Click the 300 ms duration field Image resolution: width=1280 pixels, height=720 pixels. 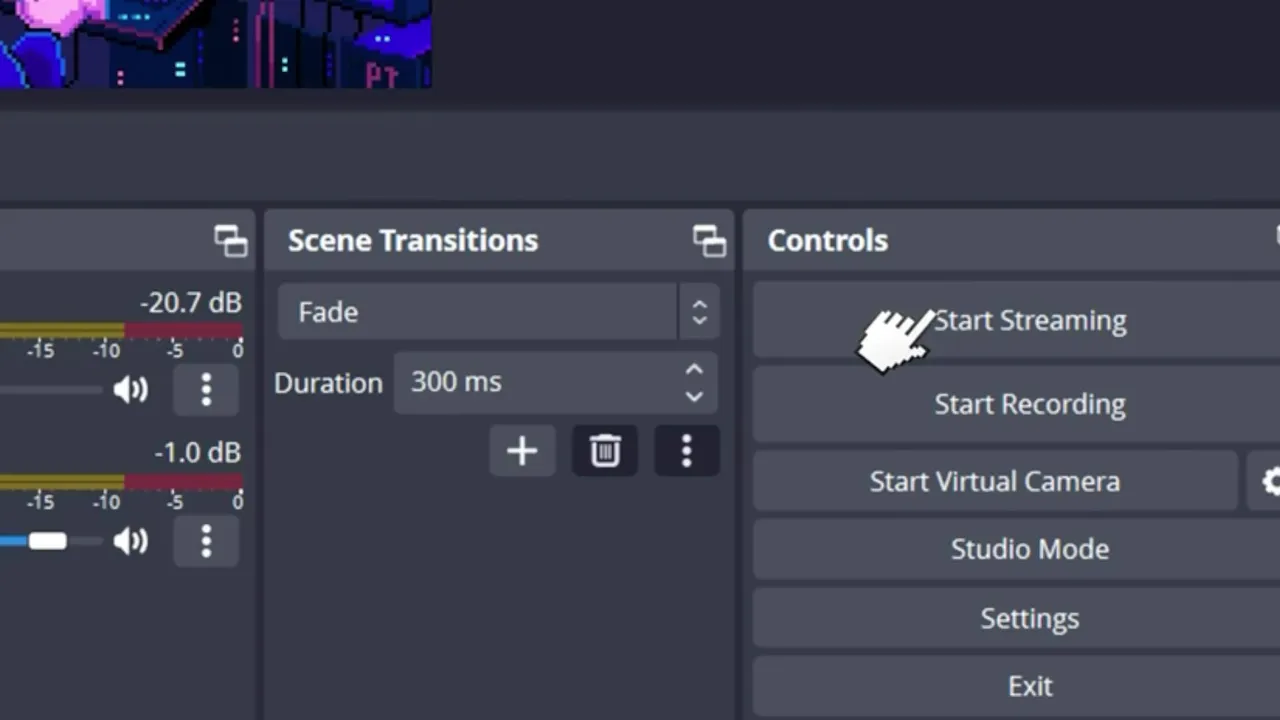(535, 382)
